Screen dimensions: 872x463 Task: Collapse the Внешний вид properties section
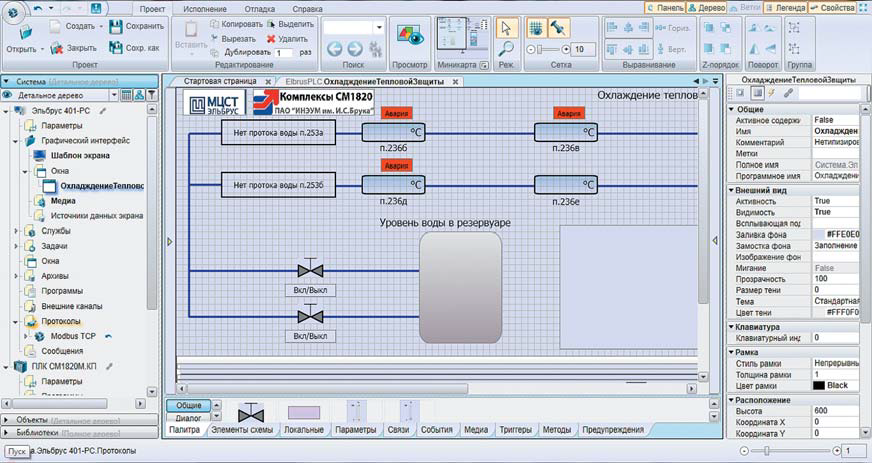pos(732,190)
